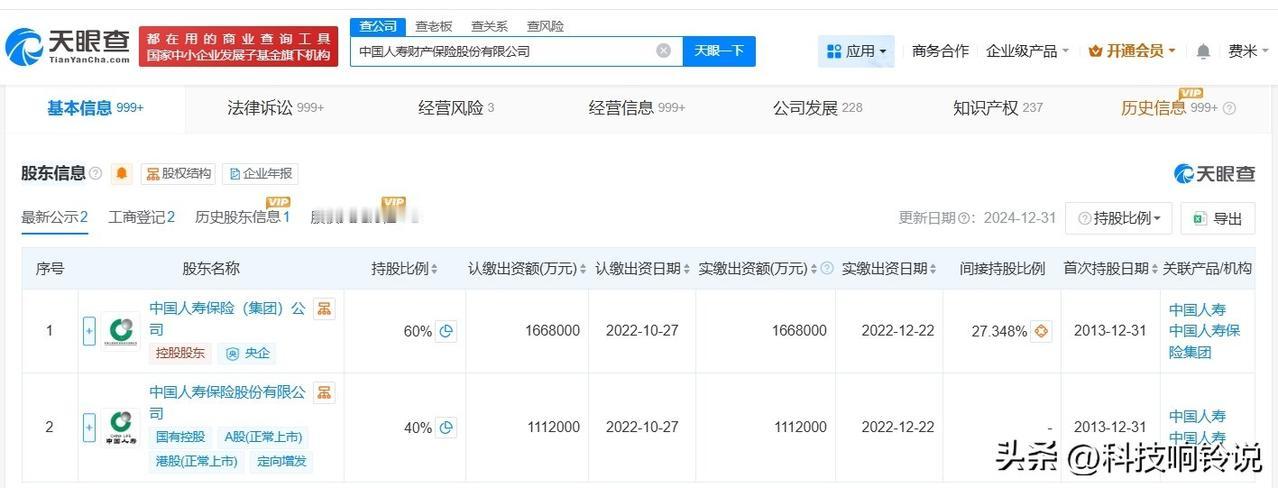Select 查老板 search mode tab
1278x488 pixels.
tap(434, 26)
